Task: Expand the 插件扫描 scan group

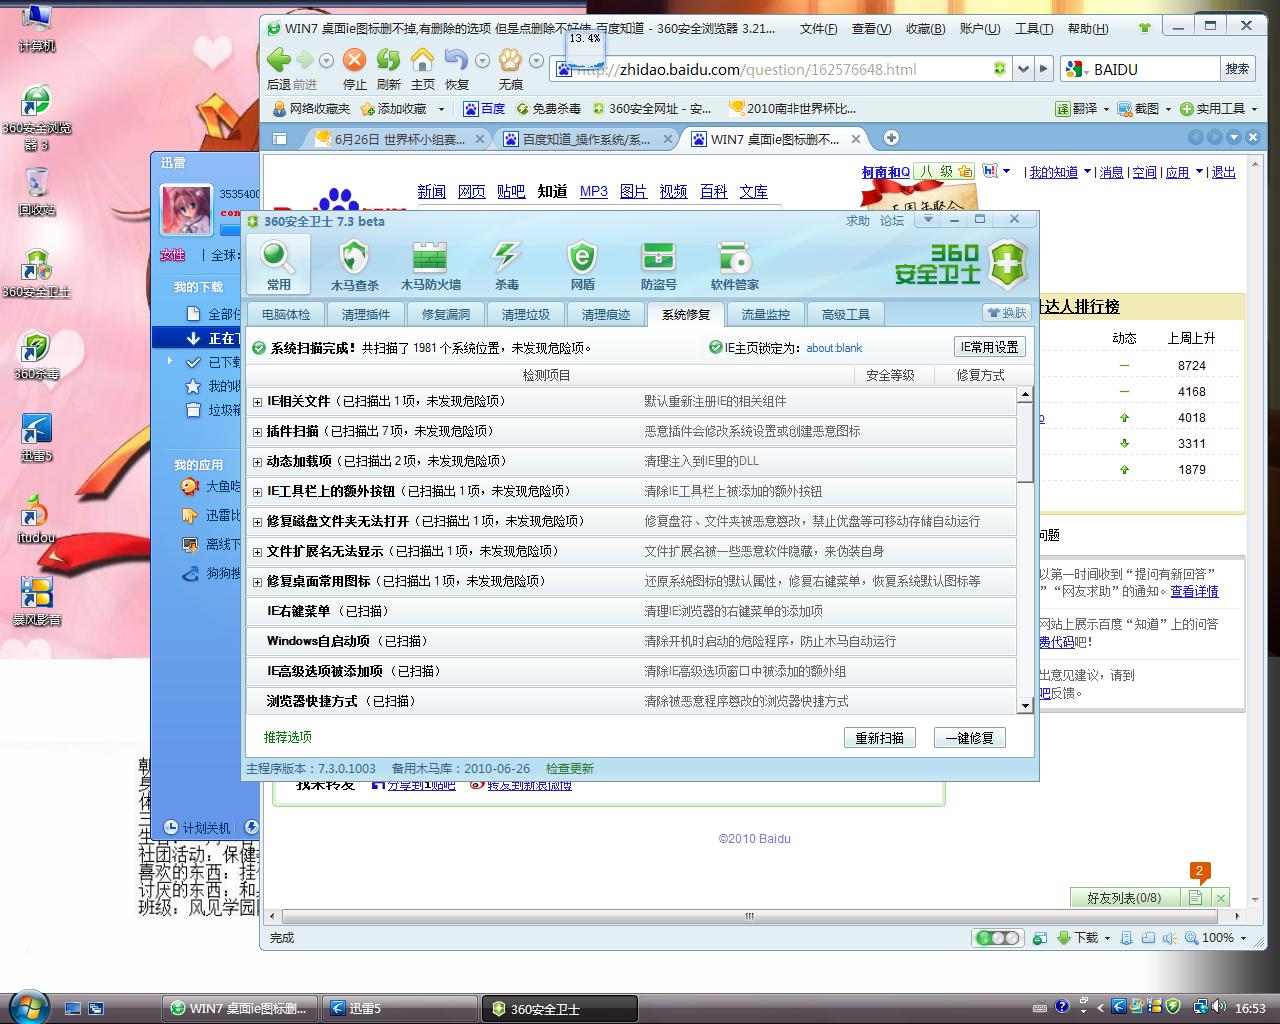Action: [x=258, y=432]
